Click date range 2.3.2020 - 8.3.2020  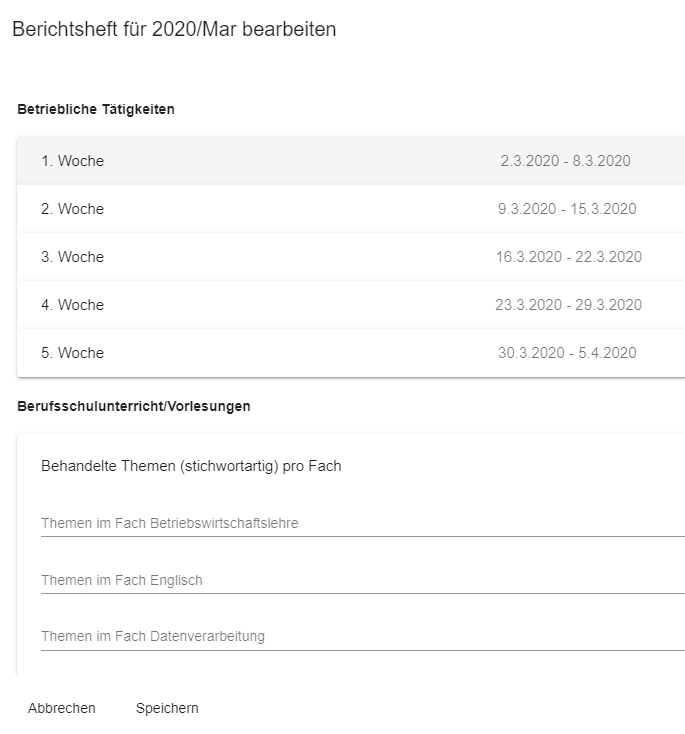tap(565, 161)
